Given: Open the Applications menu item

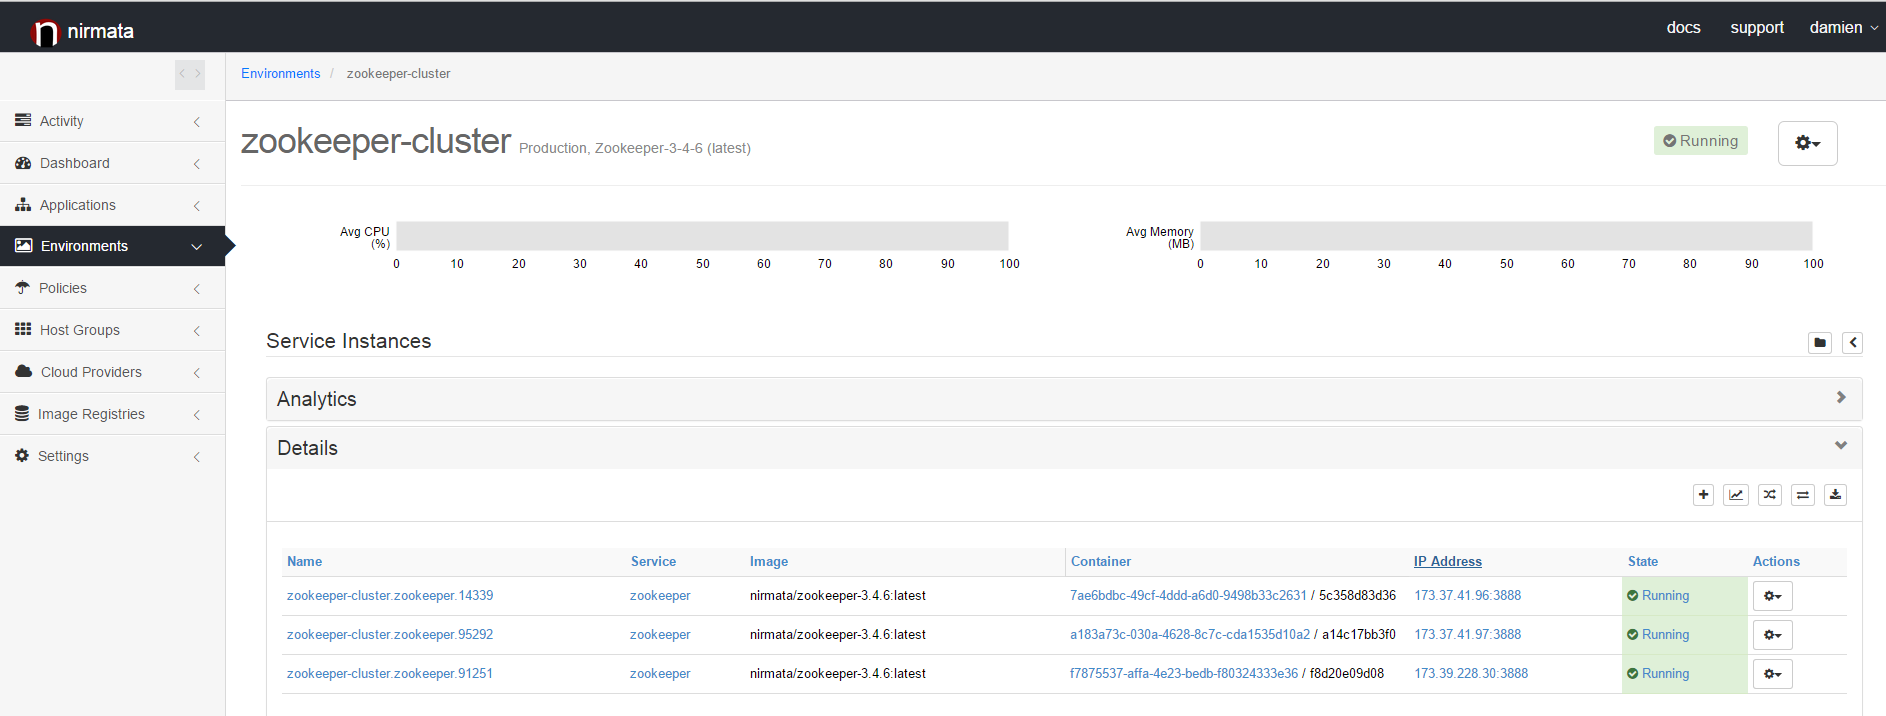Looking at the screenshot, I should point(112,205).
